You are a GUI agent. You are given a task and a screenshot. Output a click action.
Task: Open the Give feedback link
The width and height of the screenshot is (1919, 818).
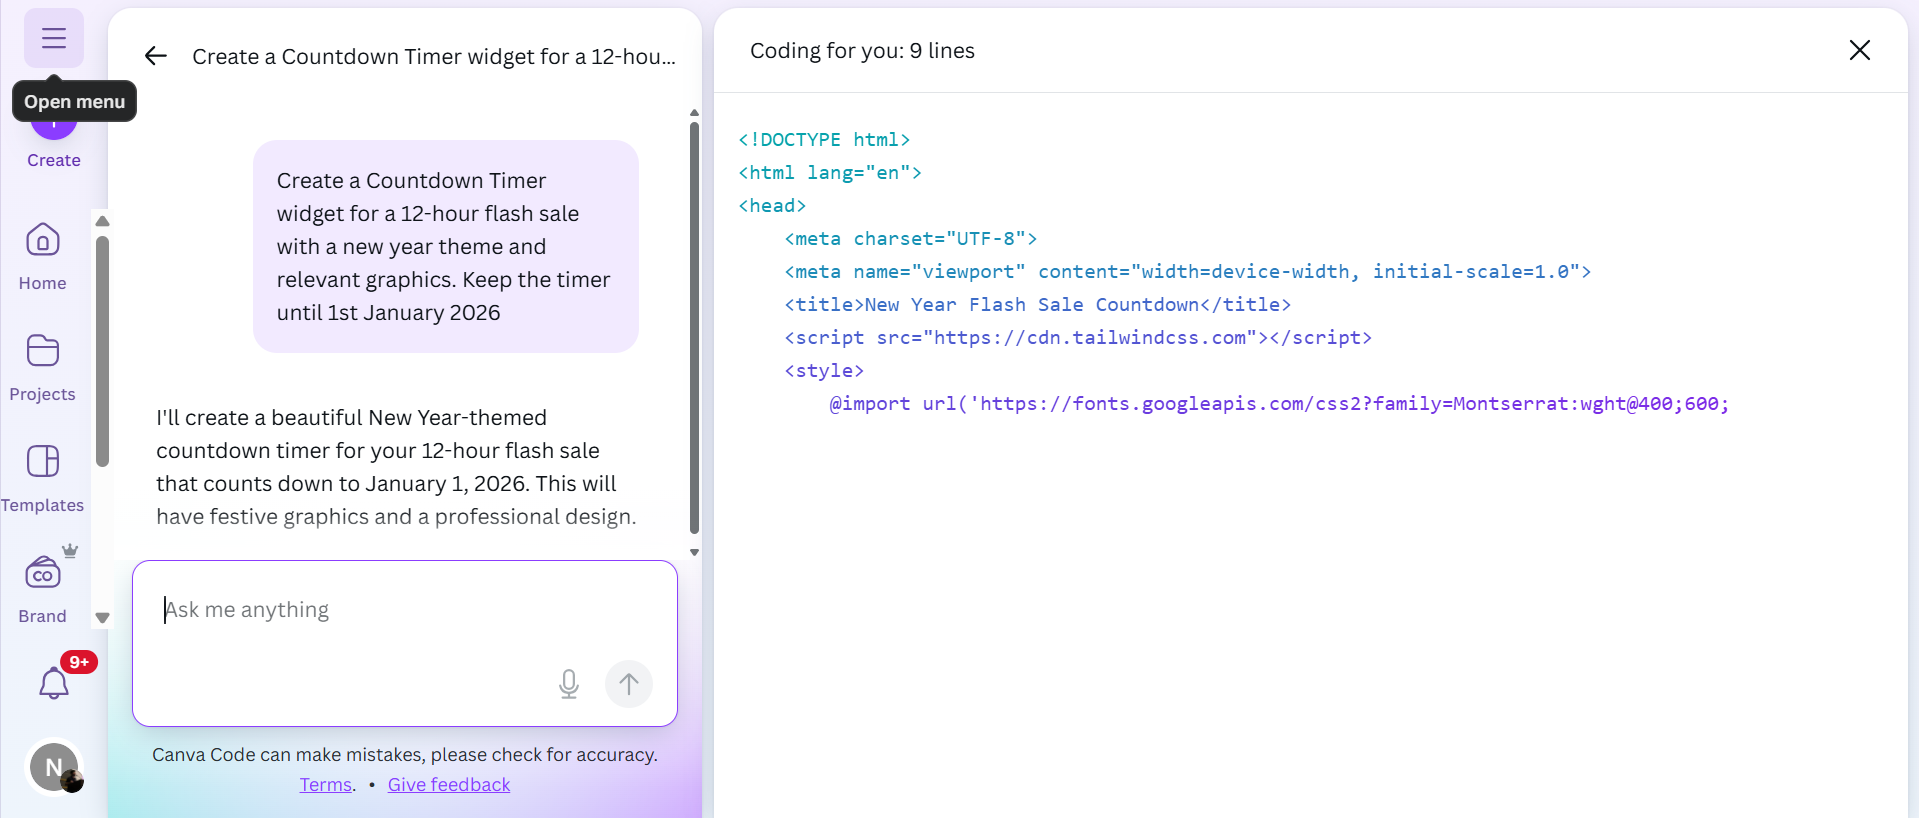[x=449, y=785]
